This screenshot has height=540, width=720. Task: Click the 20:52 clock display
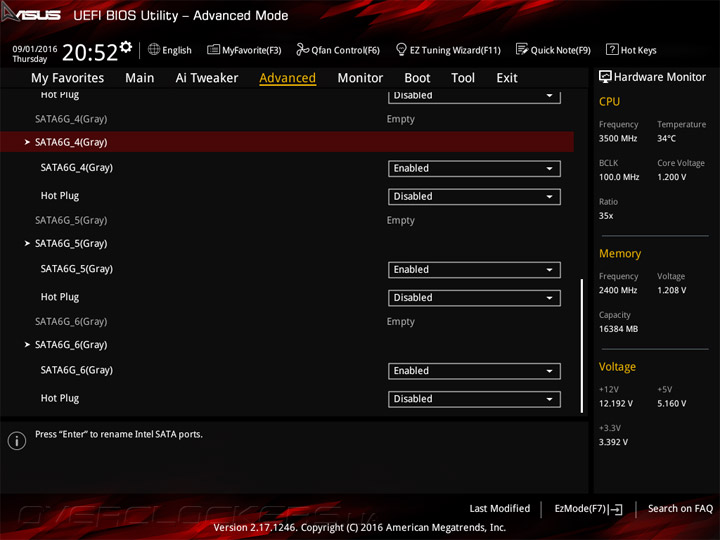coord(90,52)
